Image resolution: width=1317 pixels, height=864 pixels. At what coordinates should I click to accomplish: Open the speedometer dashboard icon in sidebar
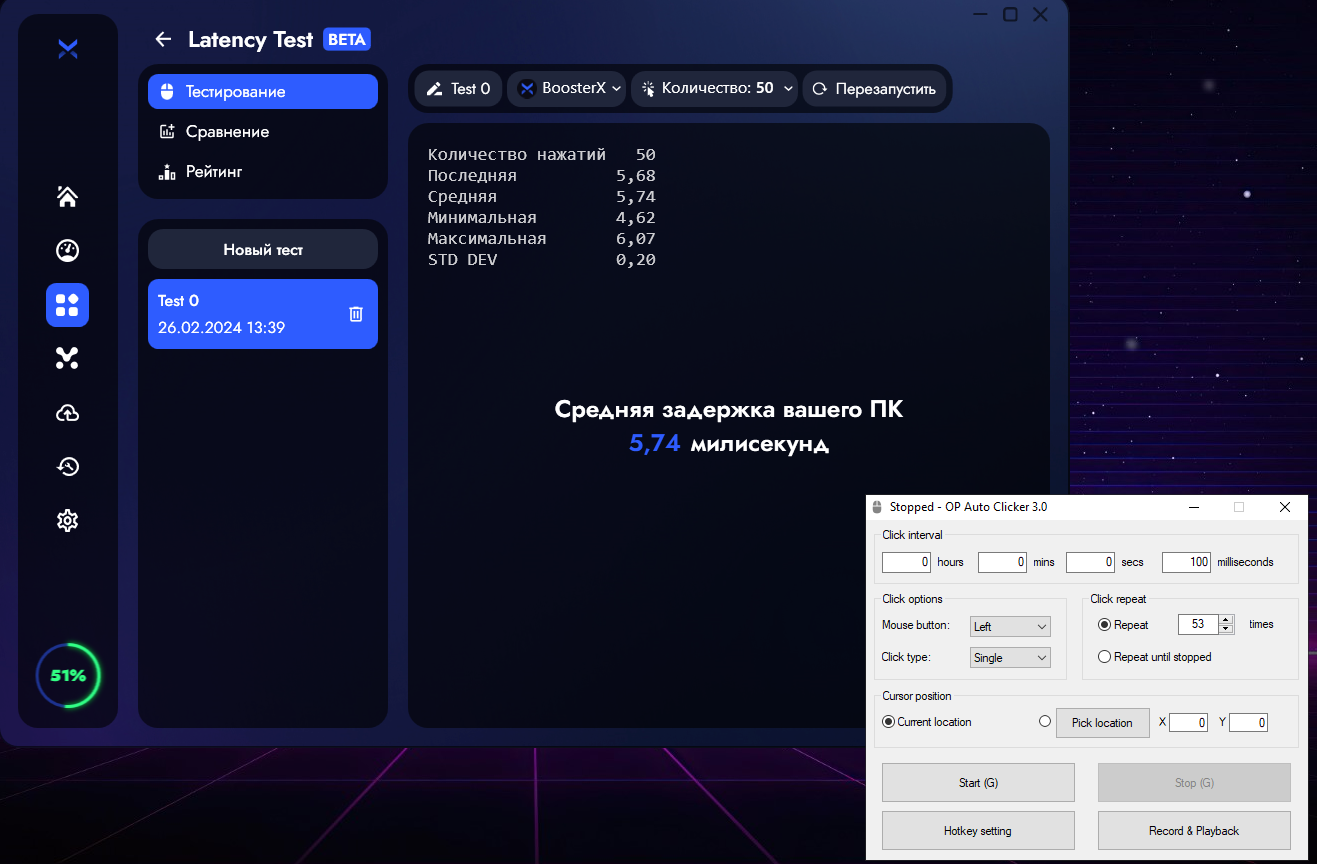click(67, 250)
